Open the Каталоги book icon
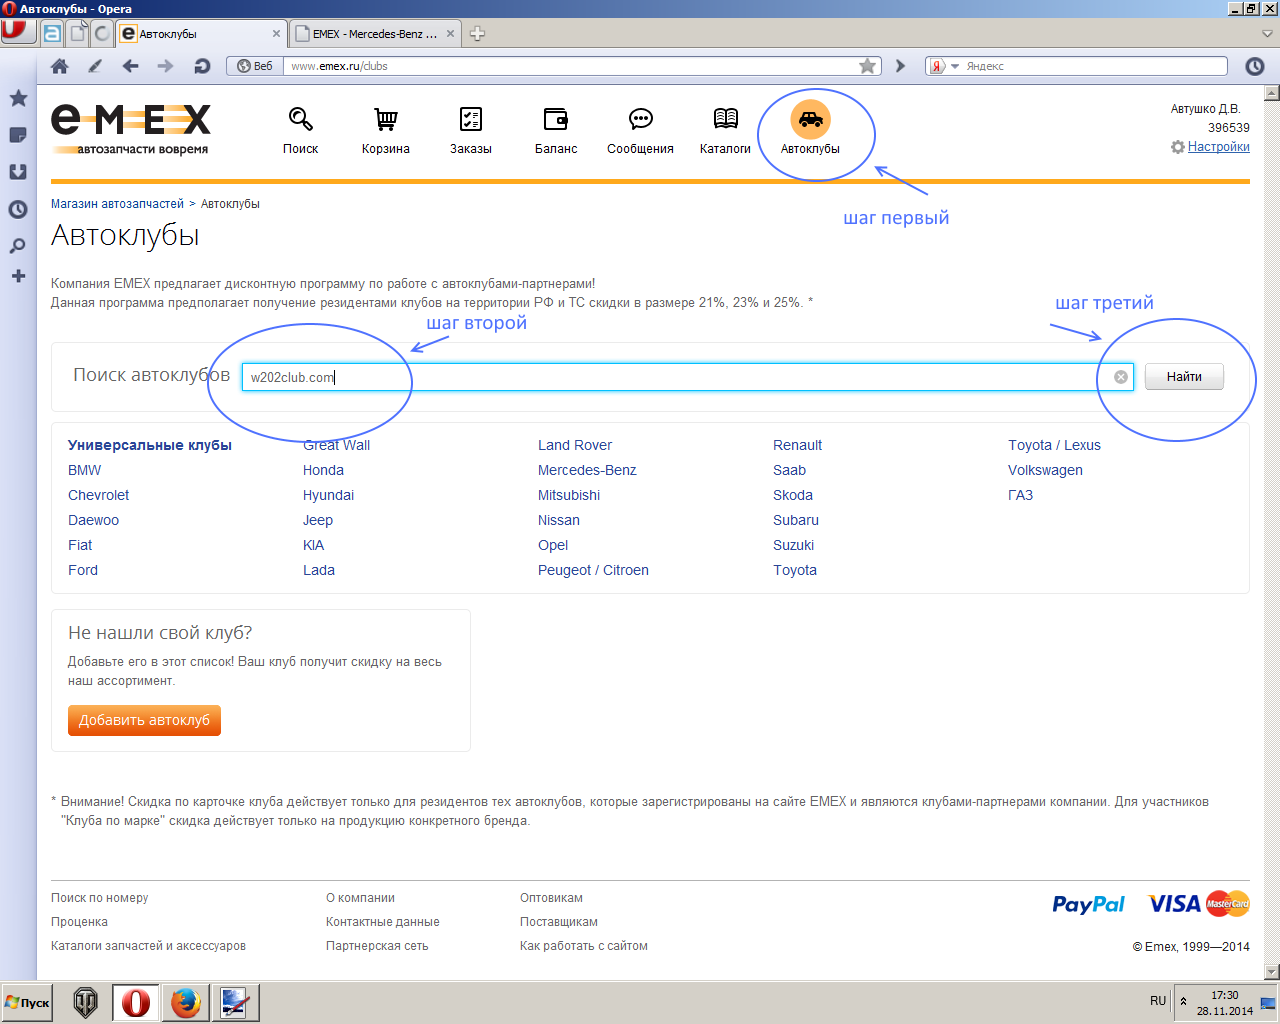 coord(725,119)
